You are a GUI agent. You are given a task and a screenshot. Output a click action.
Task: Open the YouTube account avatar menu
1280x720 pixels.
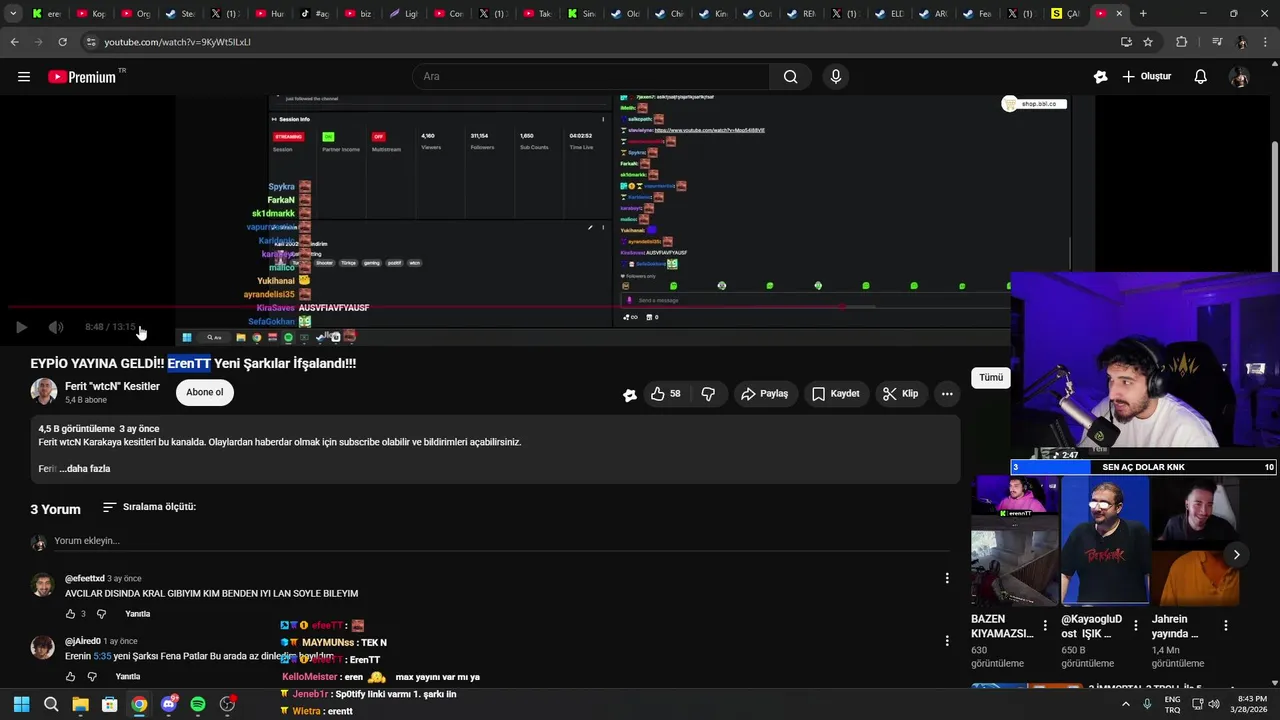coord(1239,77)
